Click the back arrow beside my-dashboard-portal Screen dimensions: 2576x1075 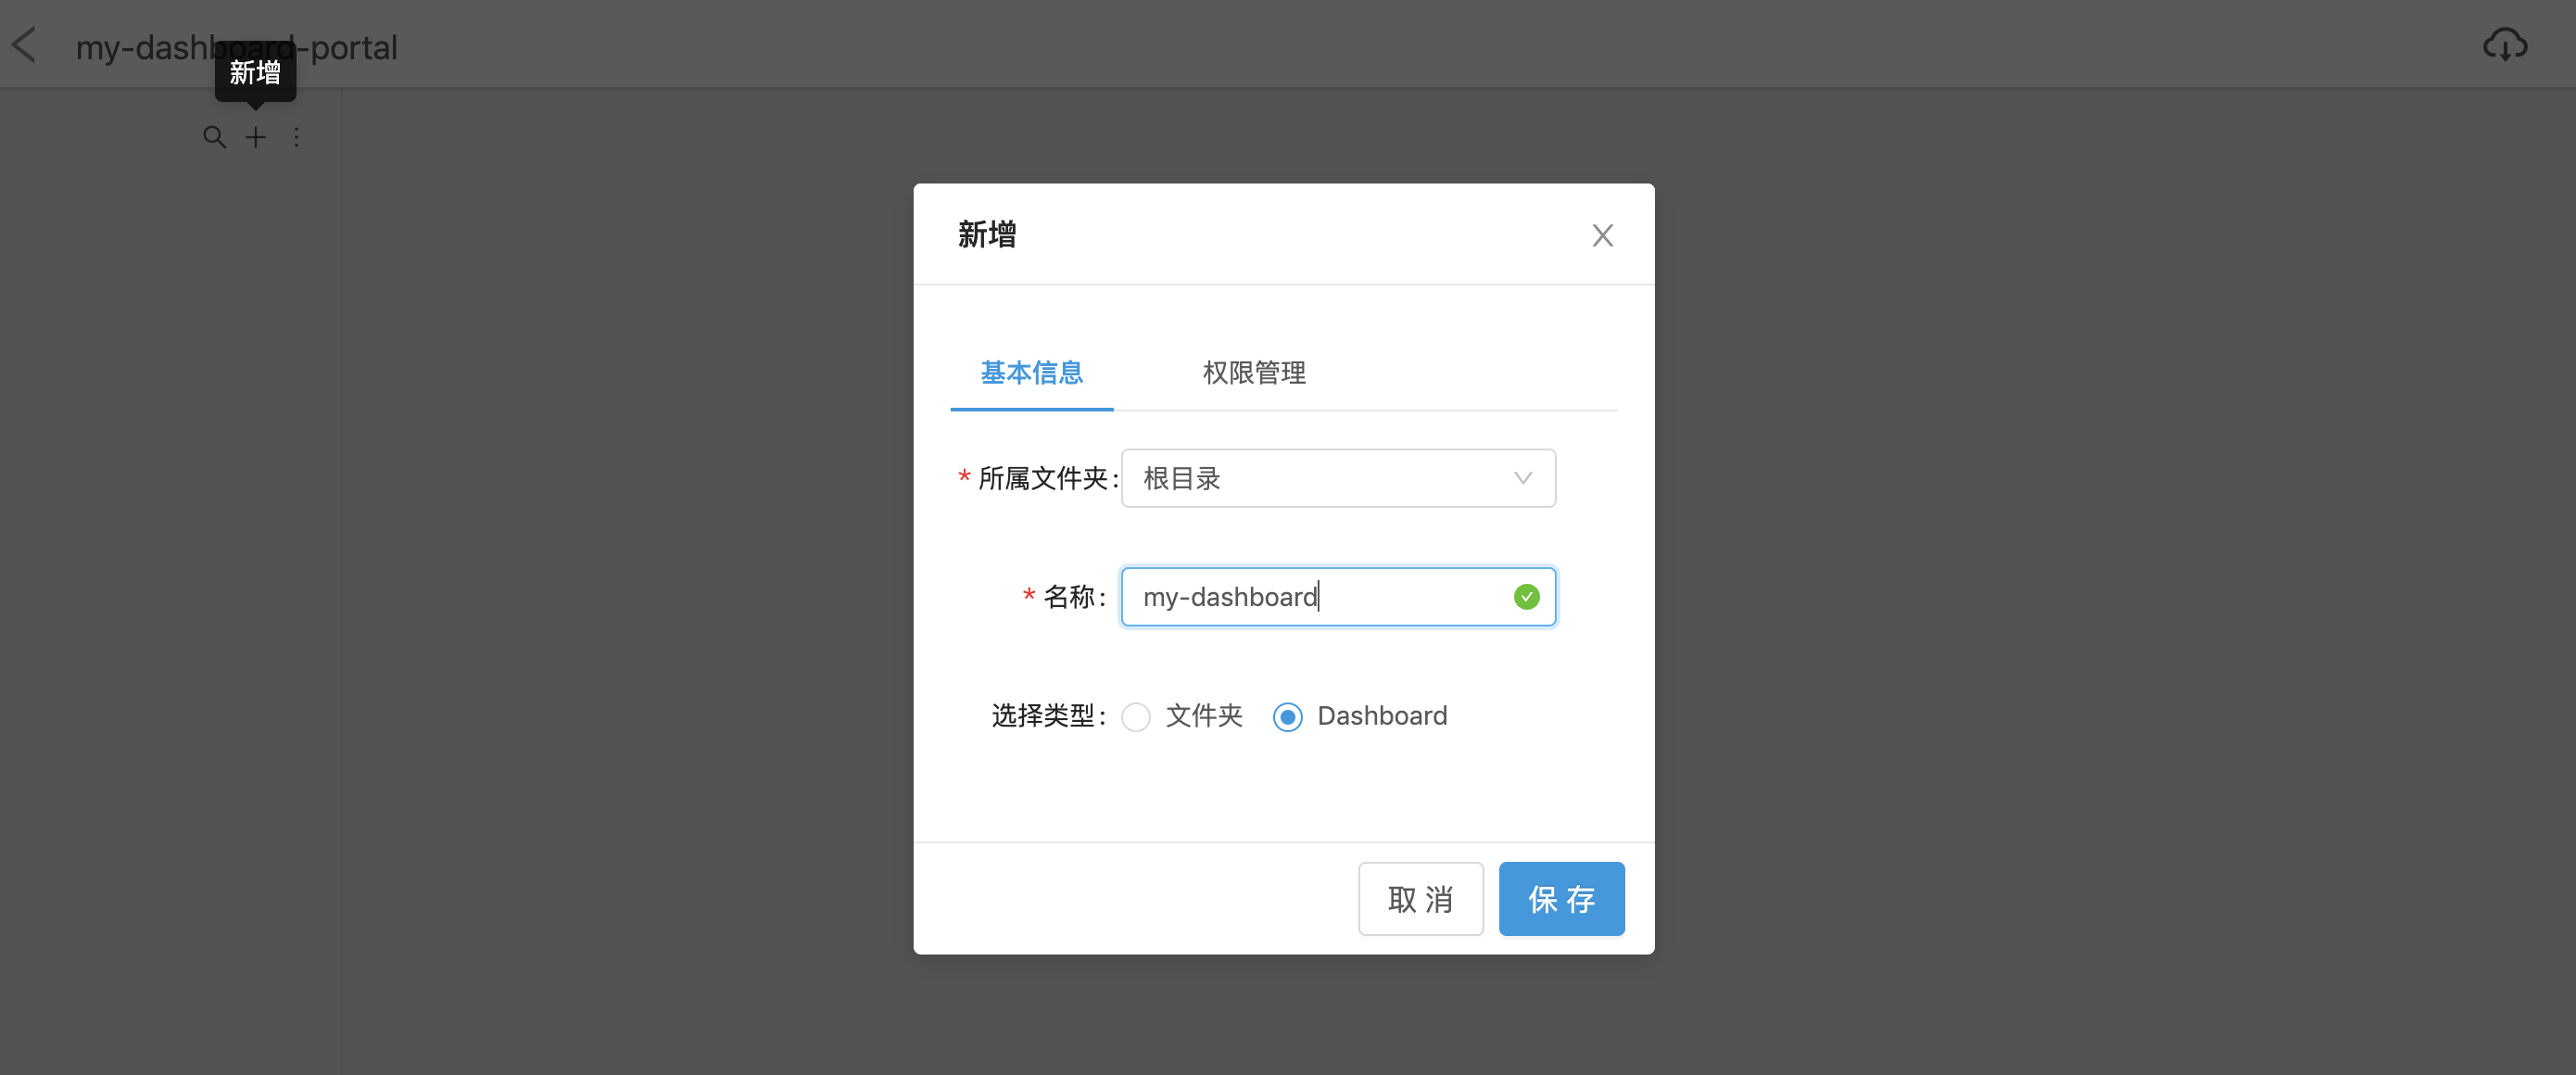(24, 46)
